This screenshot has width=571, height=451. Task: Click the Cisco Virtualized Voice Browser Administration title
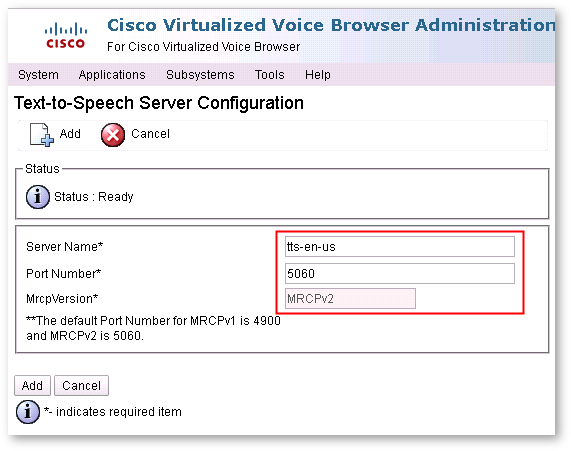331,25
